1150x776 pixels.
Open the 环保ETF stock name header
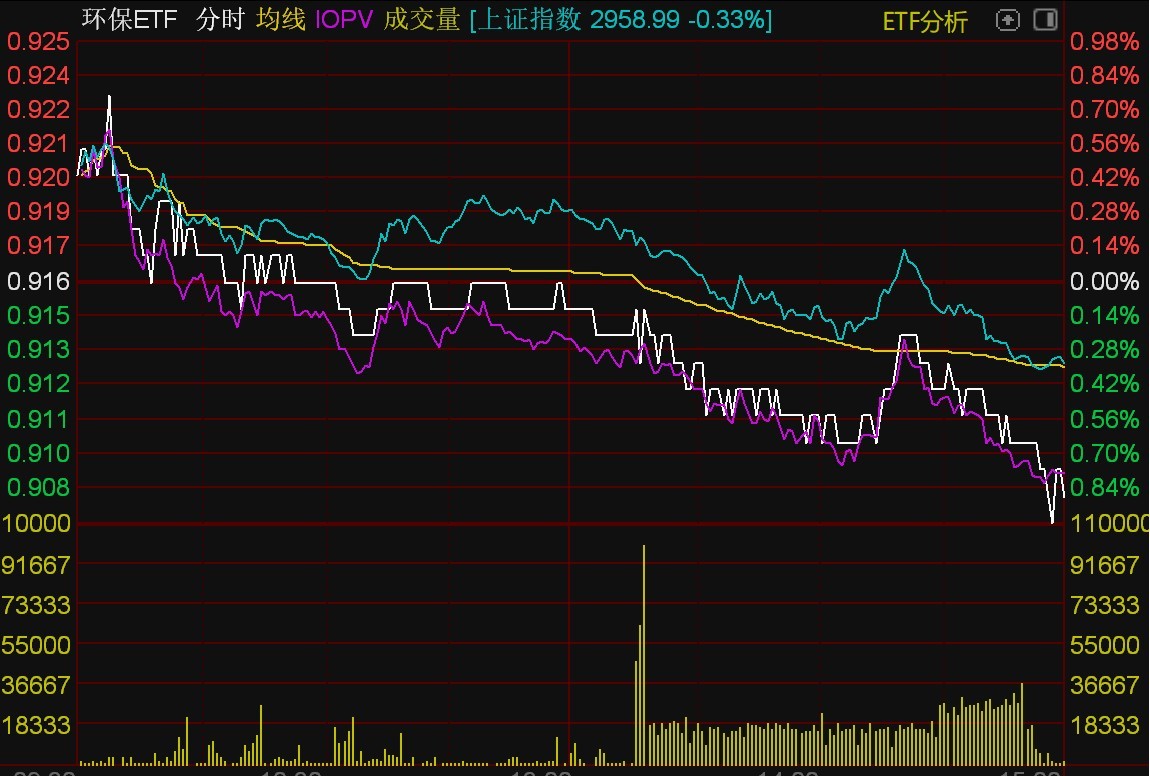[128, 19]
